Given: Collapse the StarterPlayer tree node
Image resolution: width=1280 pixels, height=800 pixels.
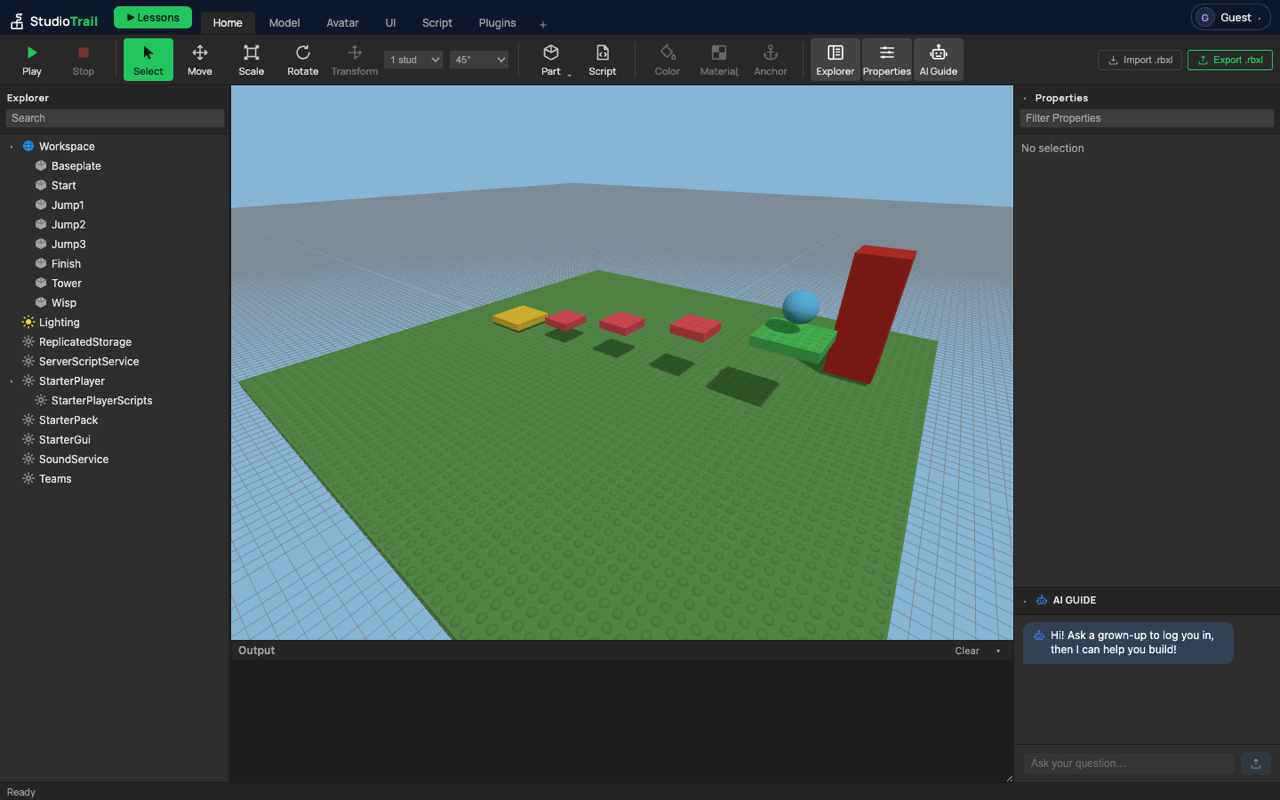Looking at the screenshot, I should 12,382.
